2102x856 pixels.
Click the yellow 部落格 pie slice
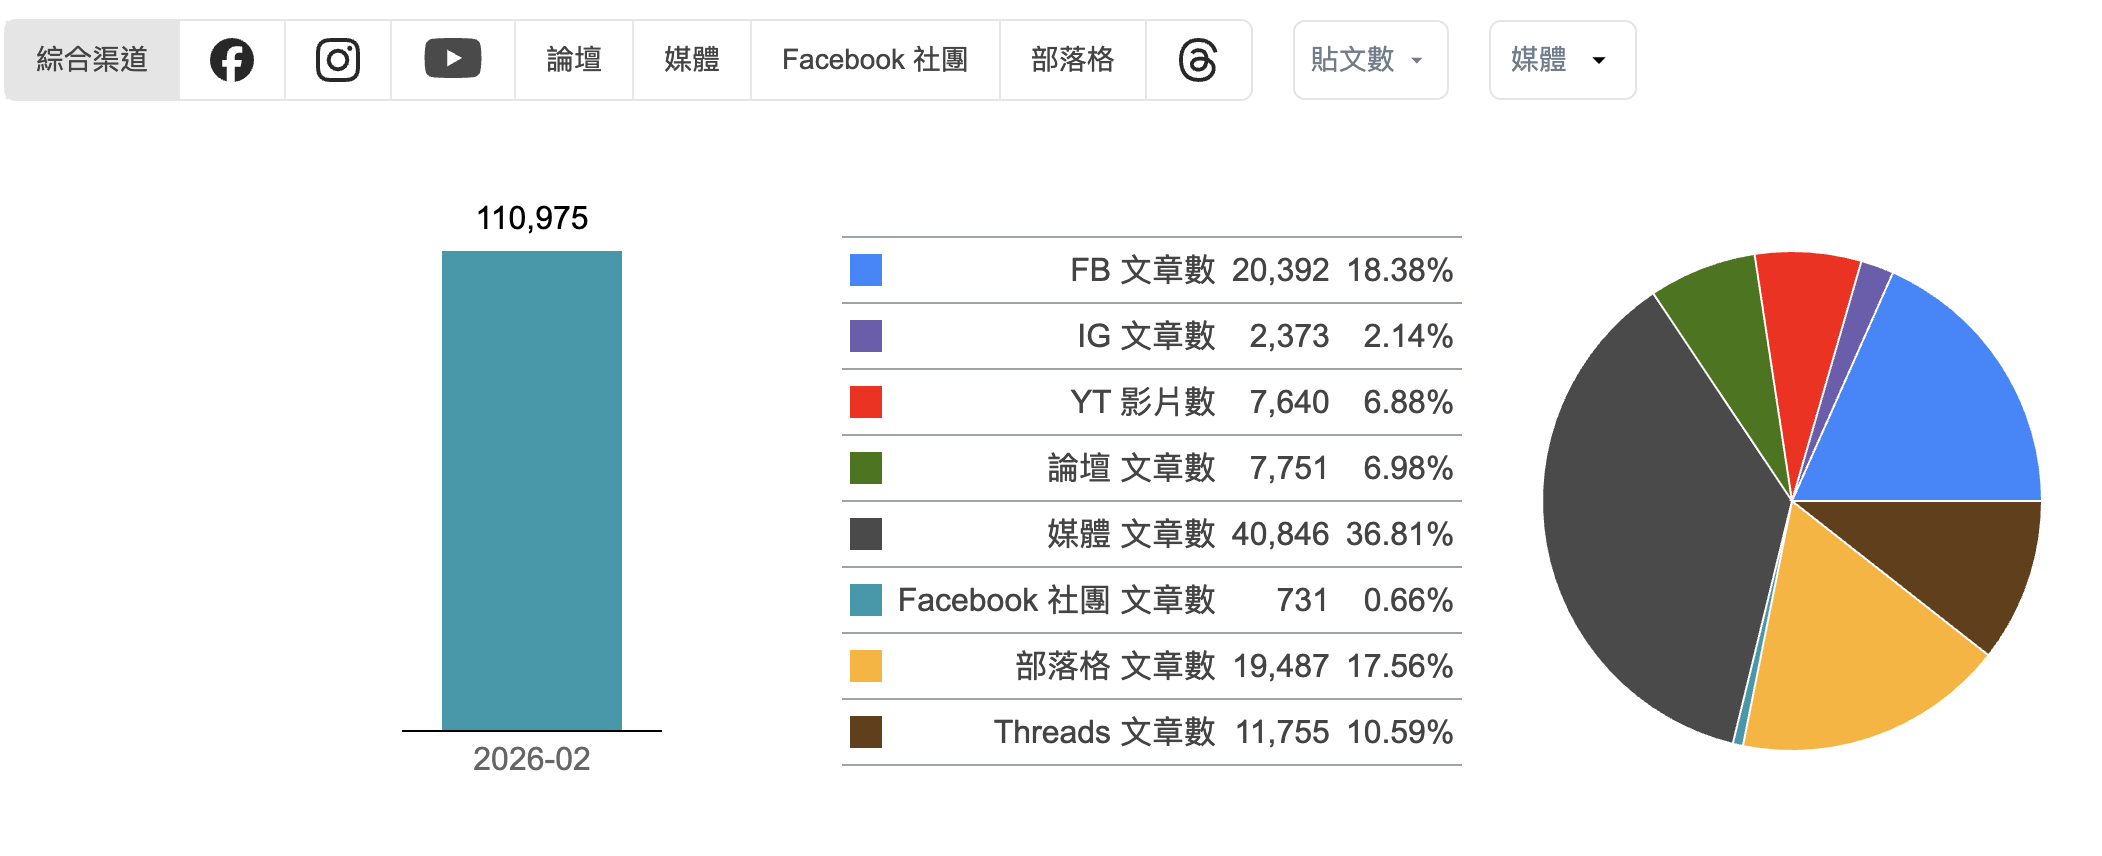coord(1850,650)
